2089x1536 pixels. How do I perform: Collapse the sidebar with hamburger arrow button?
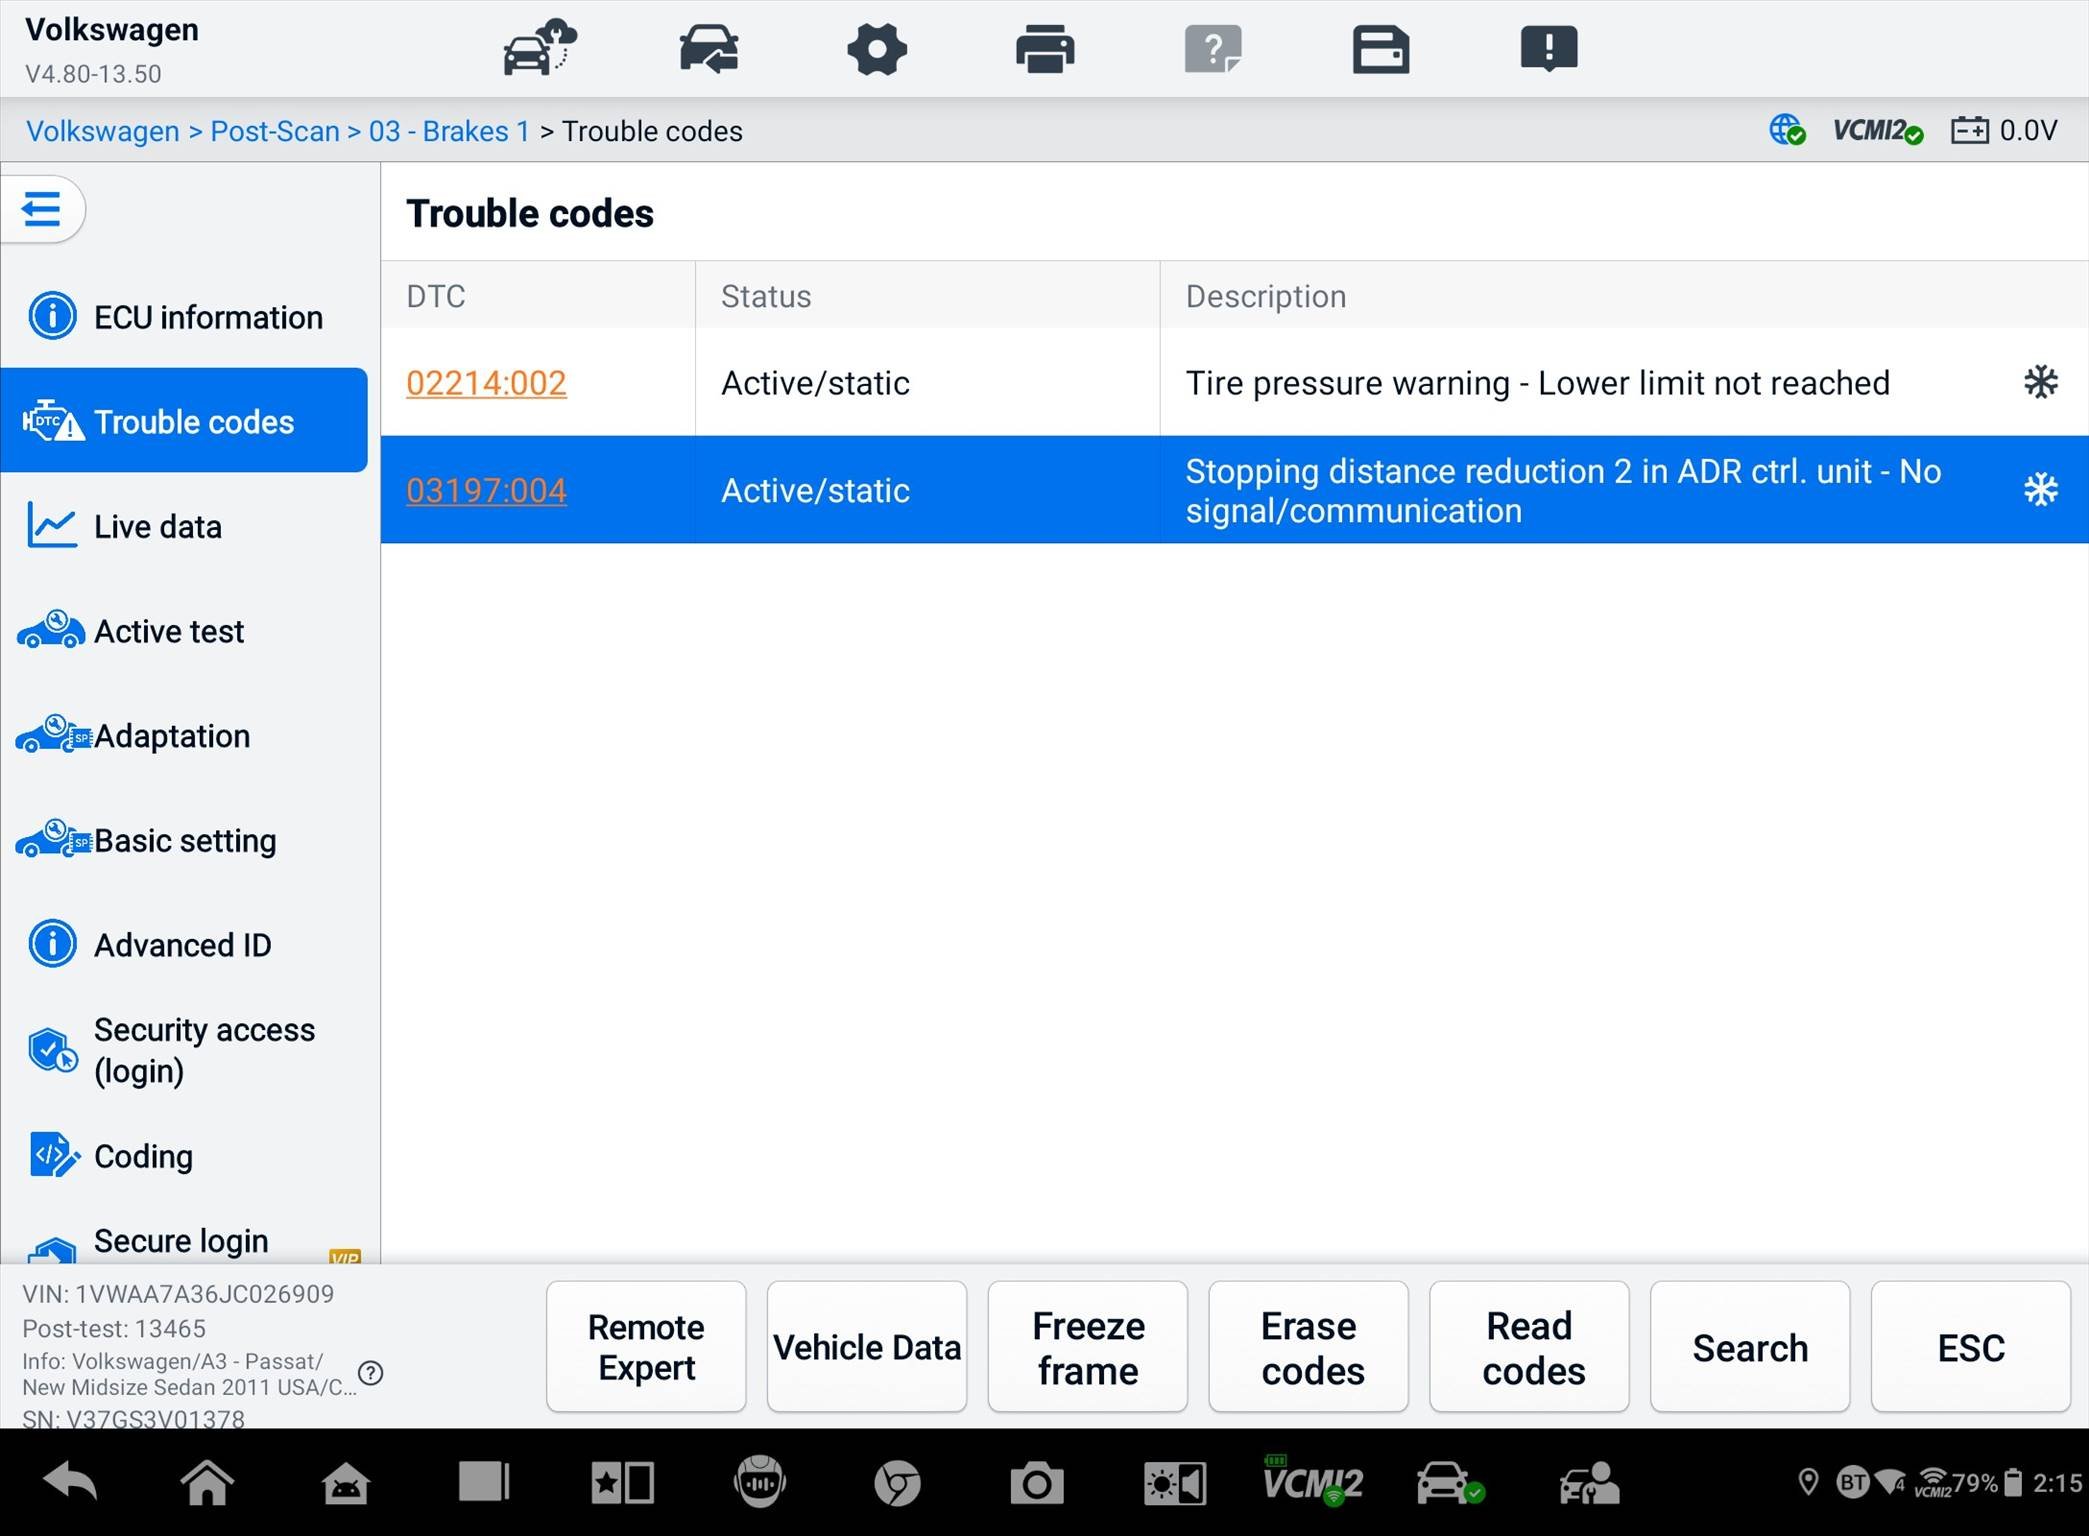pos(42,209)
